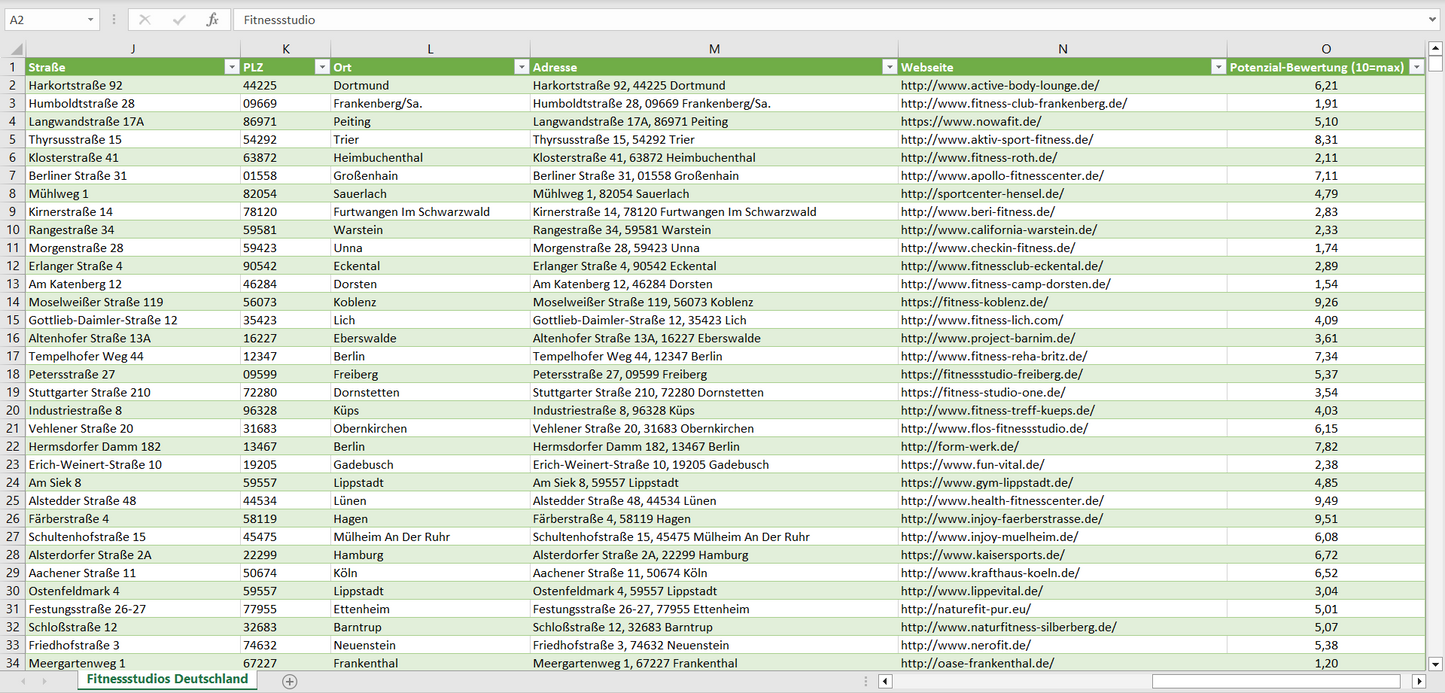Select the Fitnessstudios Deutschland sheet tab

pos(167,679)
